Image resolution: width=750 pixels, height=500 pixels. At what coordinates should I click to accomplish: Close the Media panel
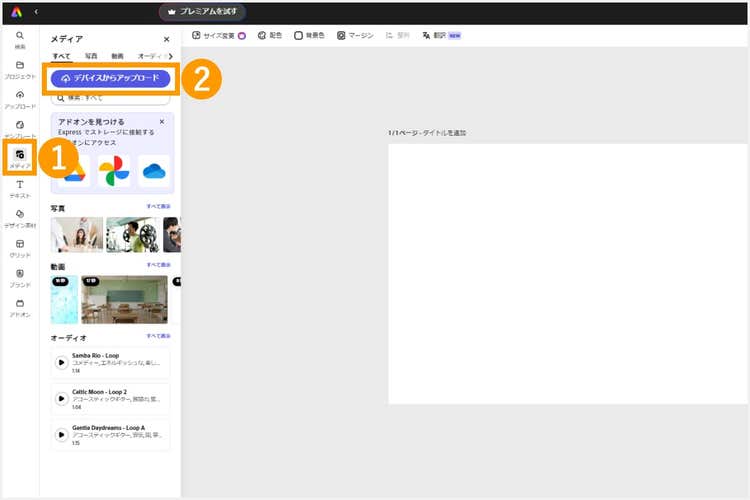pos(166,39)
